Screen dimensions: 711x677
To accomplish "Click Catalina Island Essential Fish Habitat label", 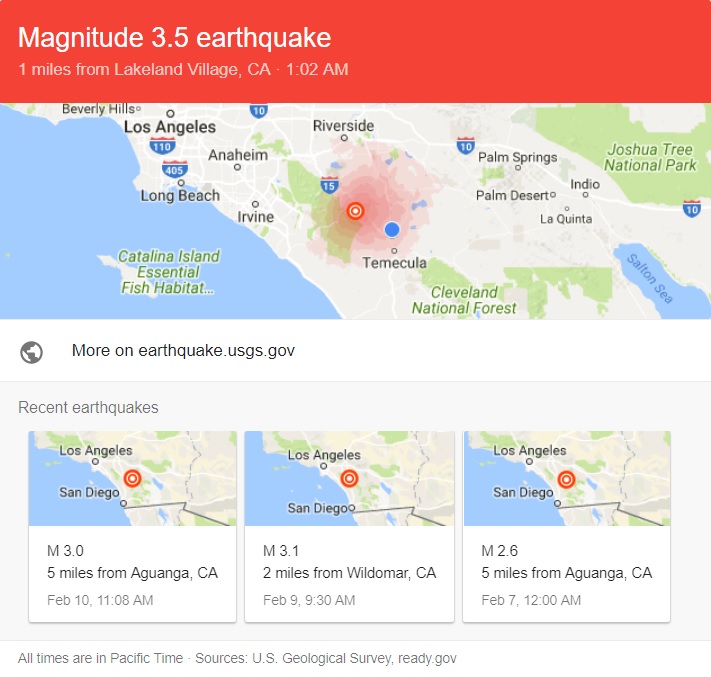I will pyautogui.click(x=168, y=272).
